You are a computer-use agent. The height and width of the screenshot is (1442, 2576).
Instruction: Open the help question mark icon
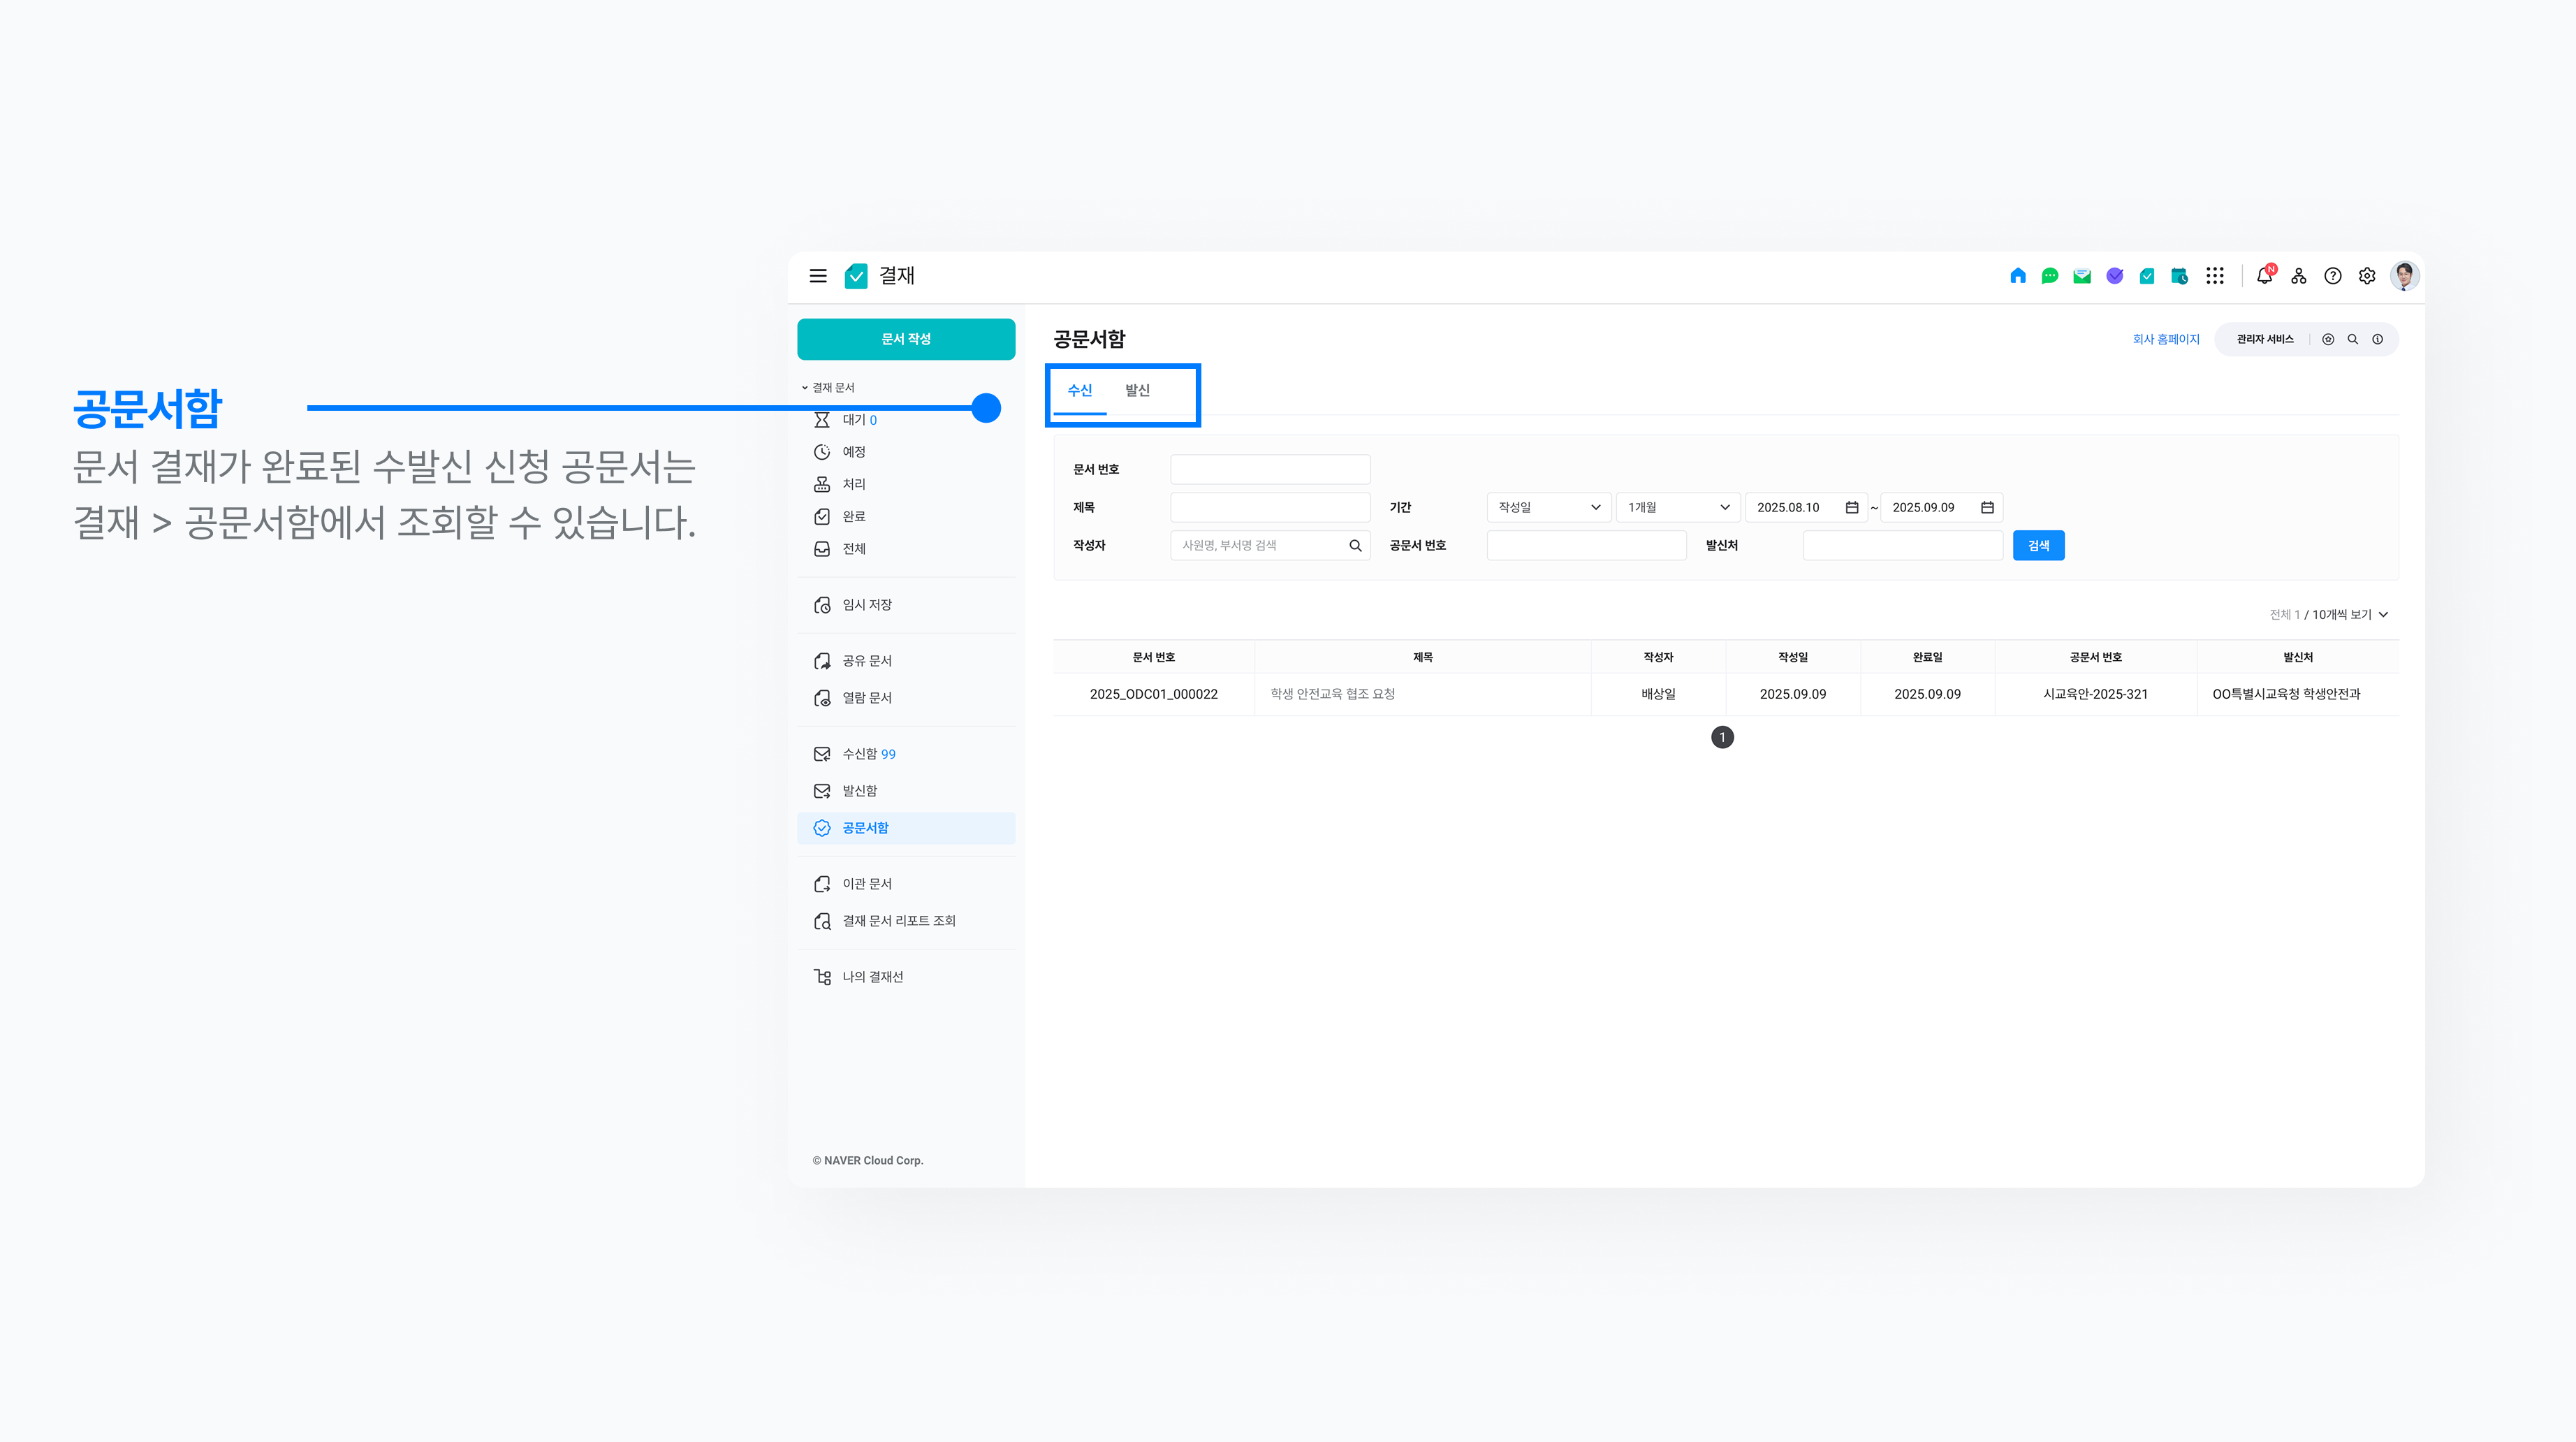click(x=2333, y=276)
